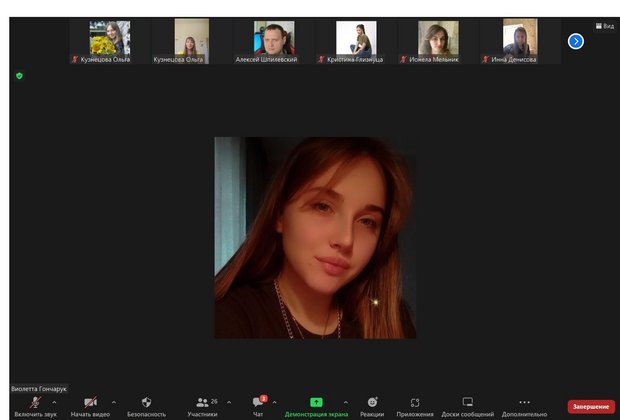Click muted mic icon on Инна Денисова
The width and height of the screenshot is (620, 420).
(486, 59)
